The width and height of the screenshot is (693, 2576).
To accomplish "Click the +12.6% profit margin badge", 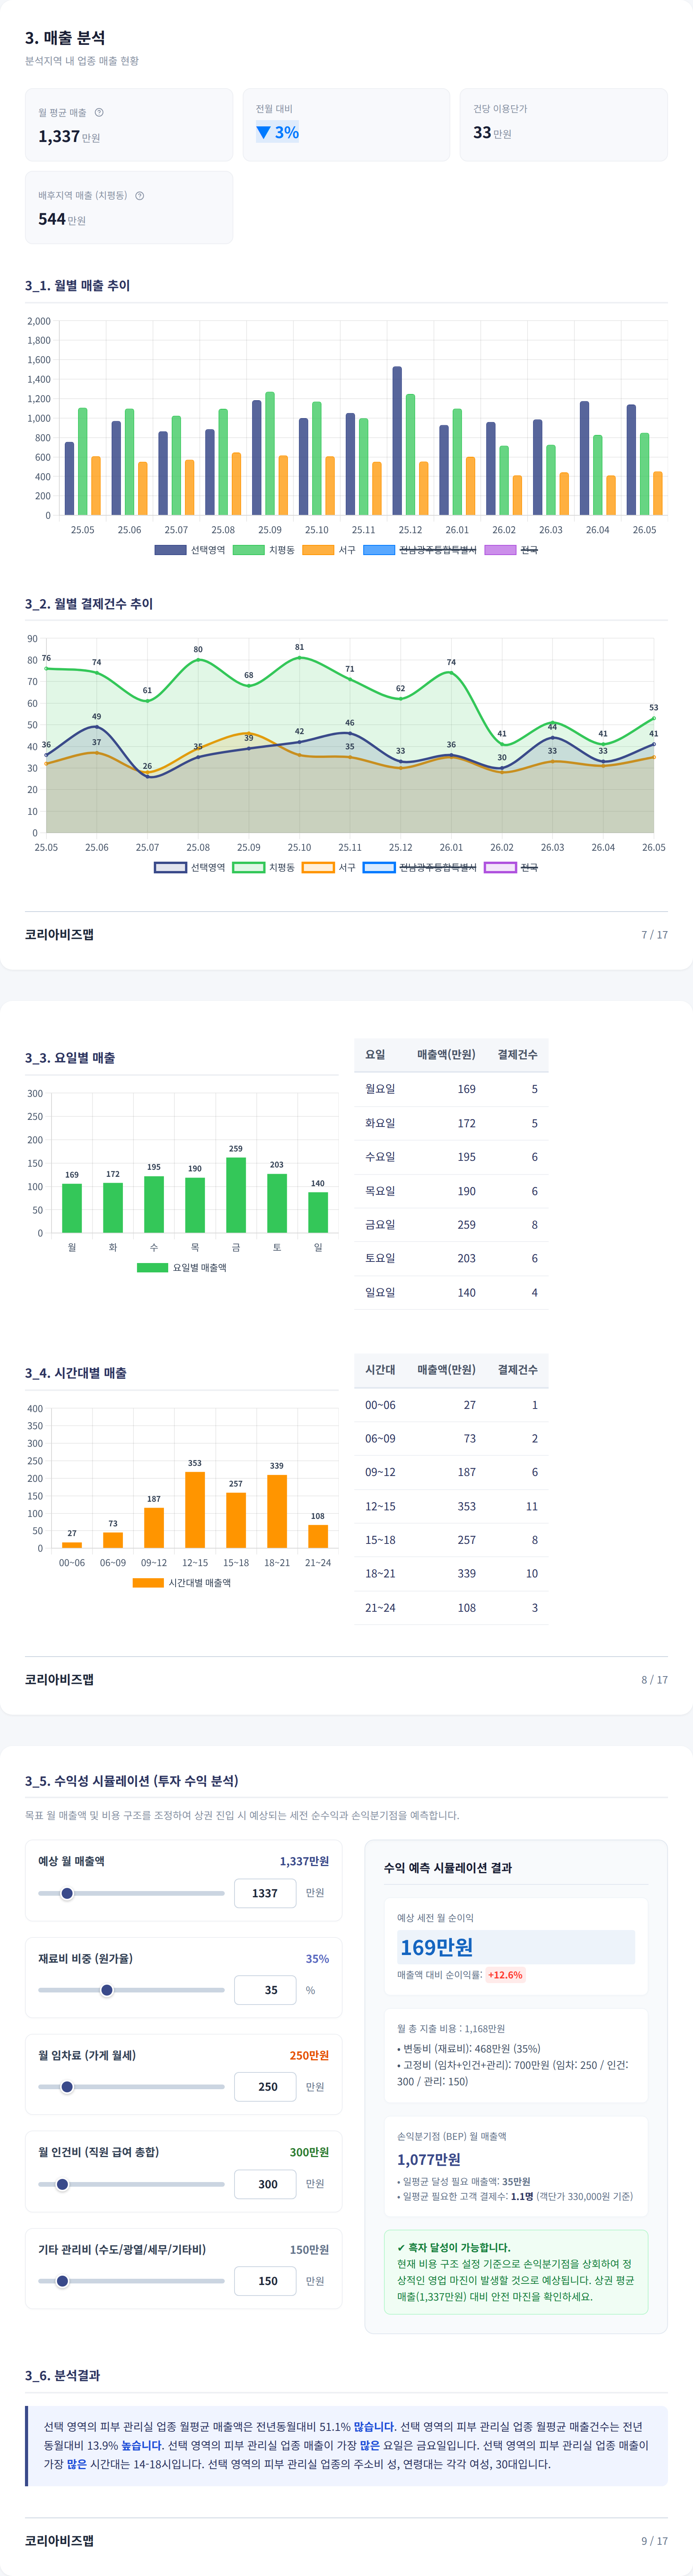I will (505, 1975).
